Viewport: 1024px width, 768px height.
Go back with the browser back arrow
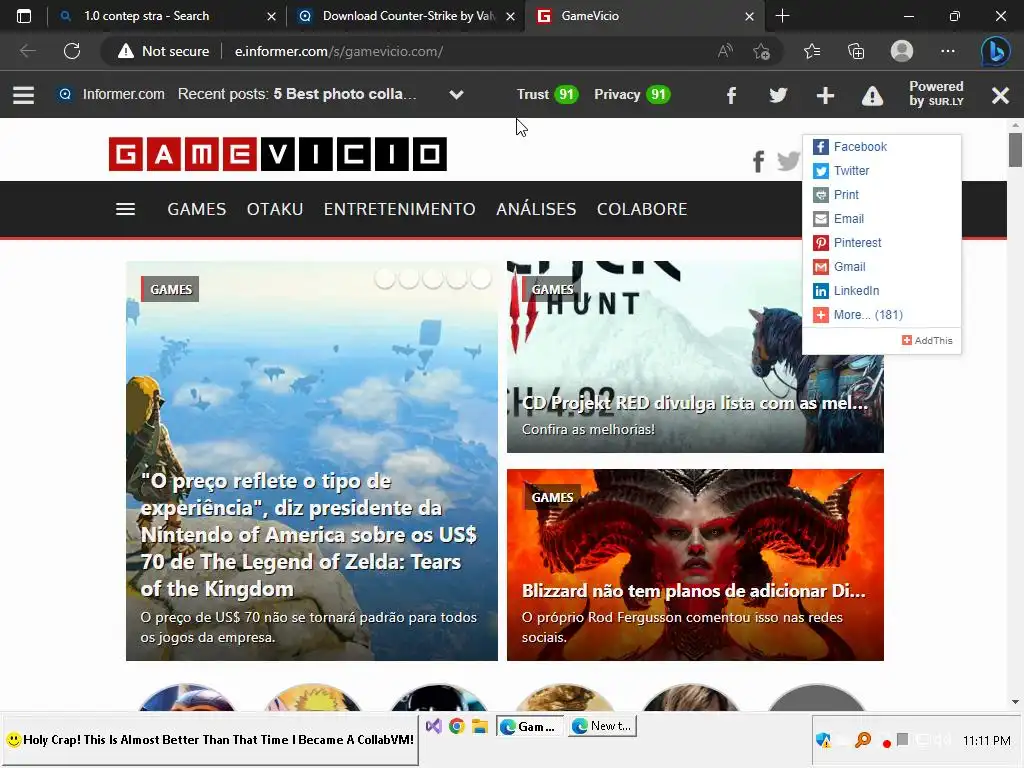(x=27, y=51)
